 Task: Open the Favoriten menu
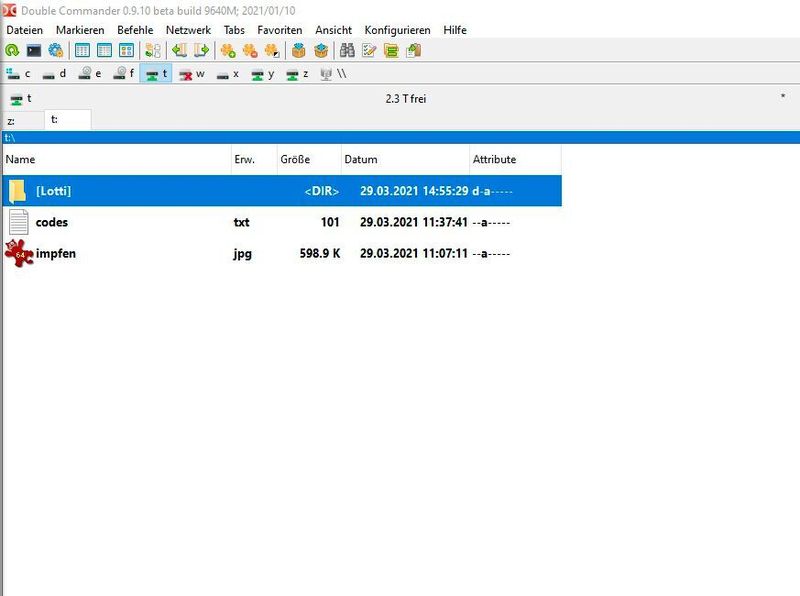click(x=280, y=30)
